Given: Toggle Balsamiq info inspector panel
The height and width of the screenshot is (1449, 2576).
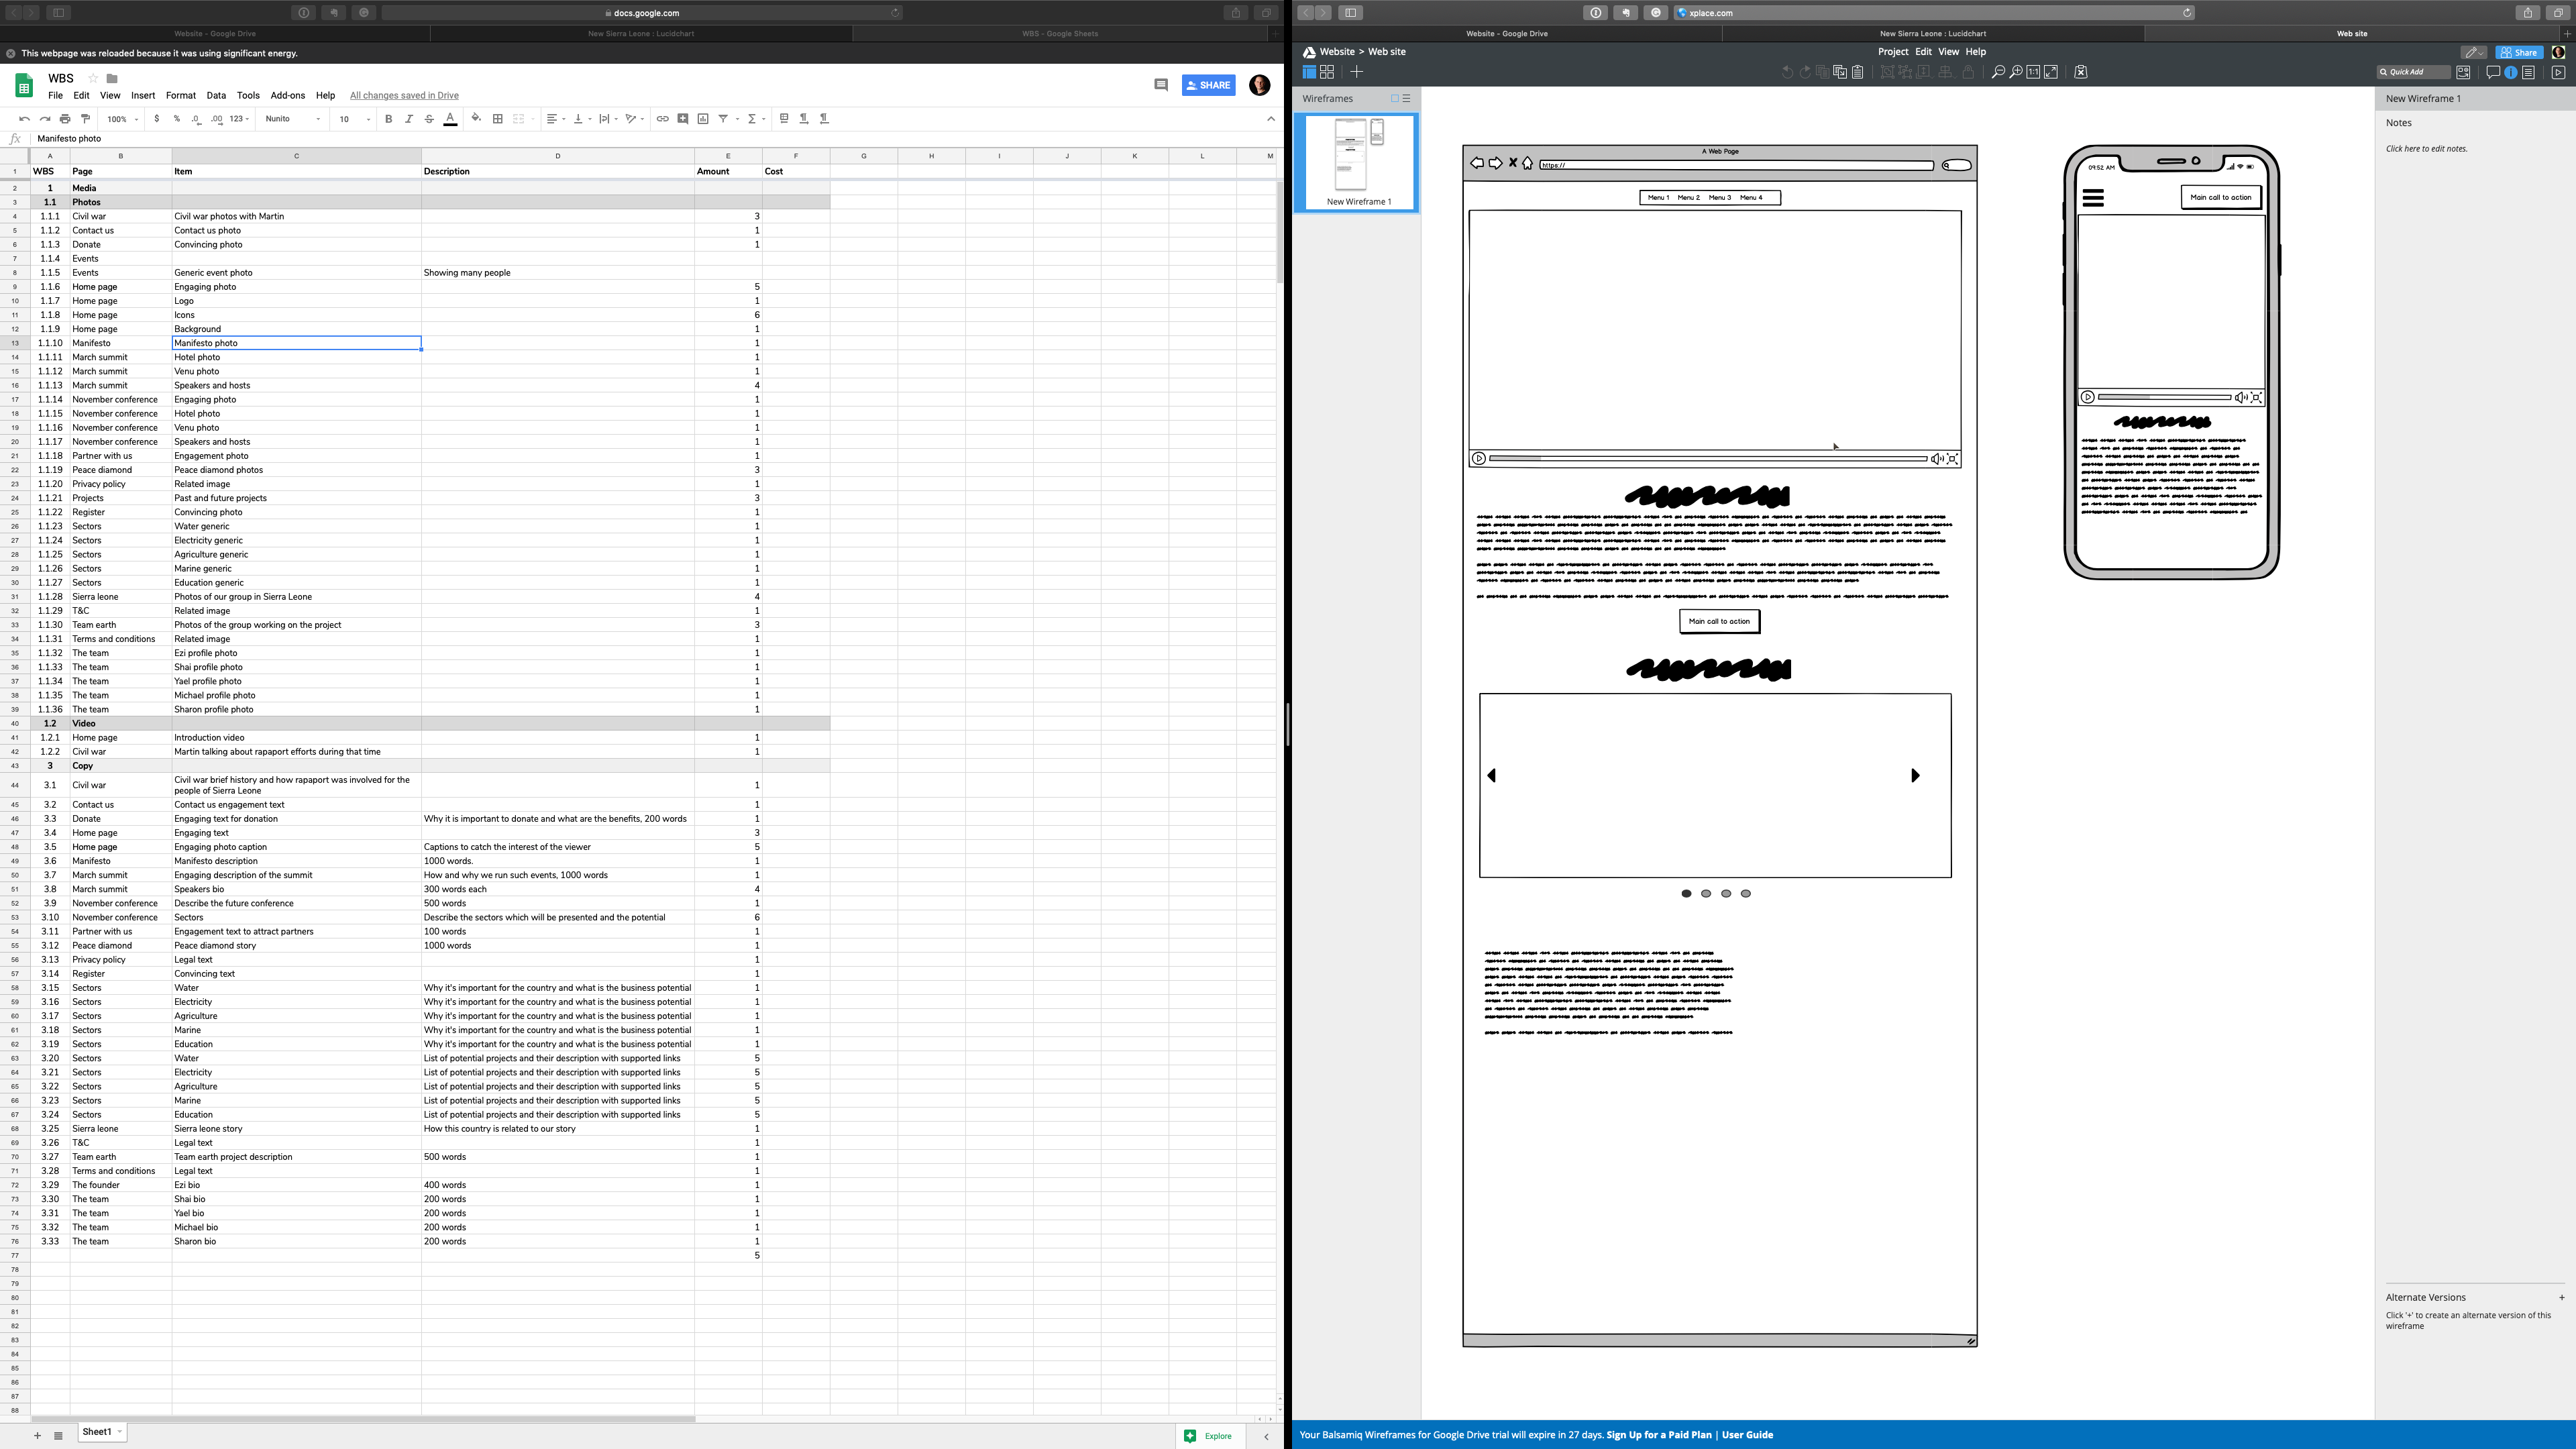Looking at the screenshot, I should coord(2511,72).
